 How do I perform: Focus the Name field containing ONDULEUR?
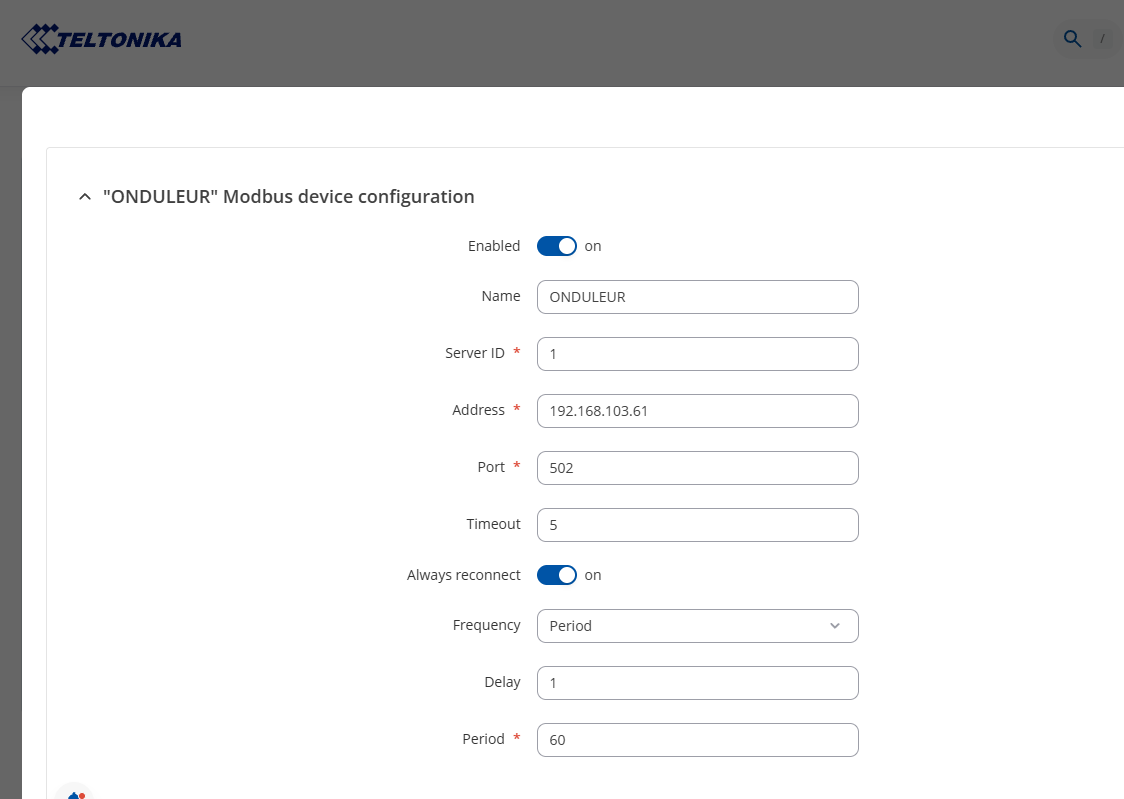(x=697, y=297)
